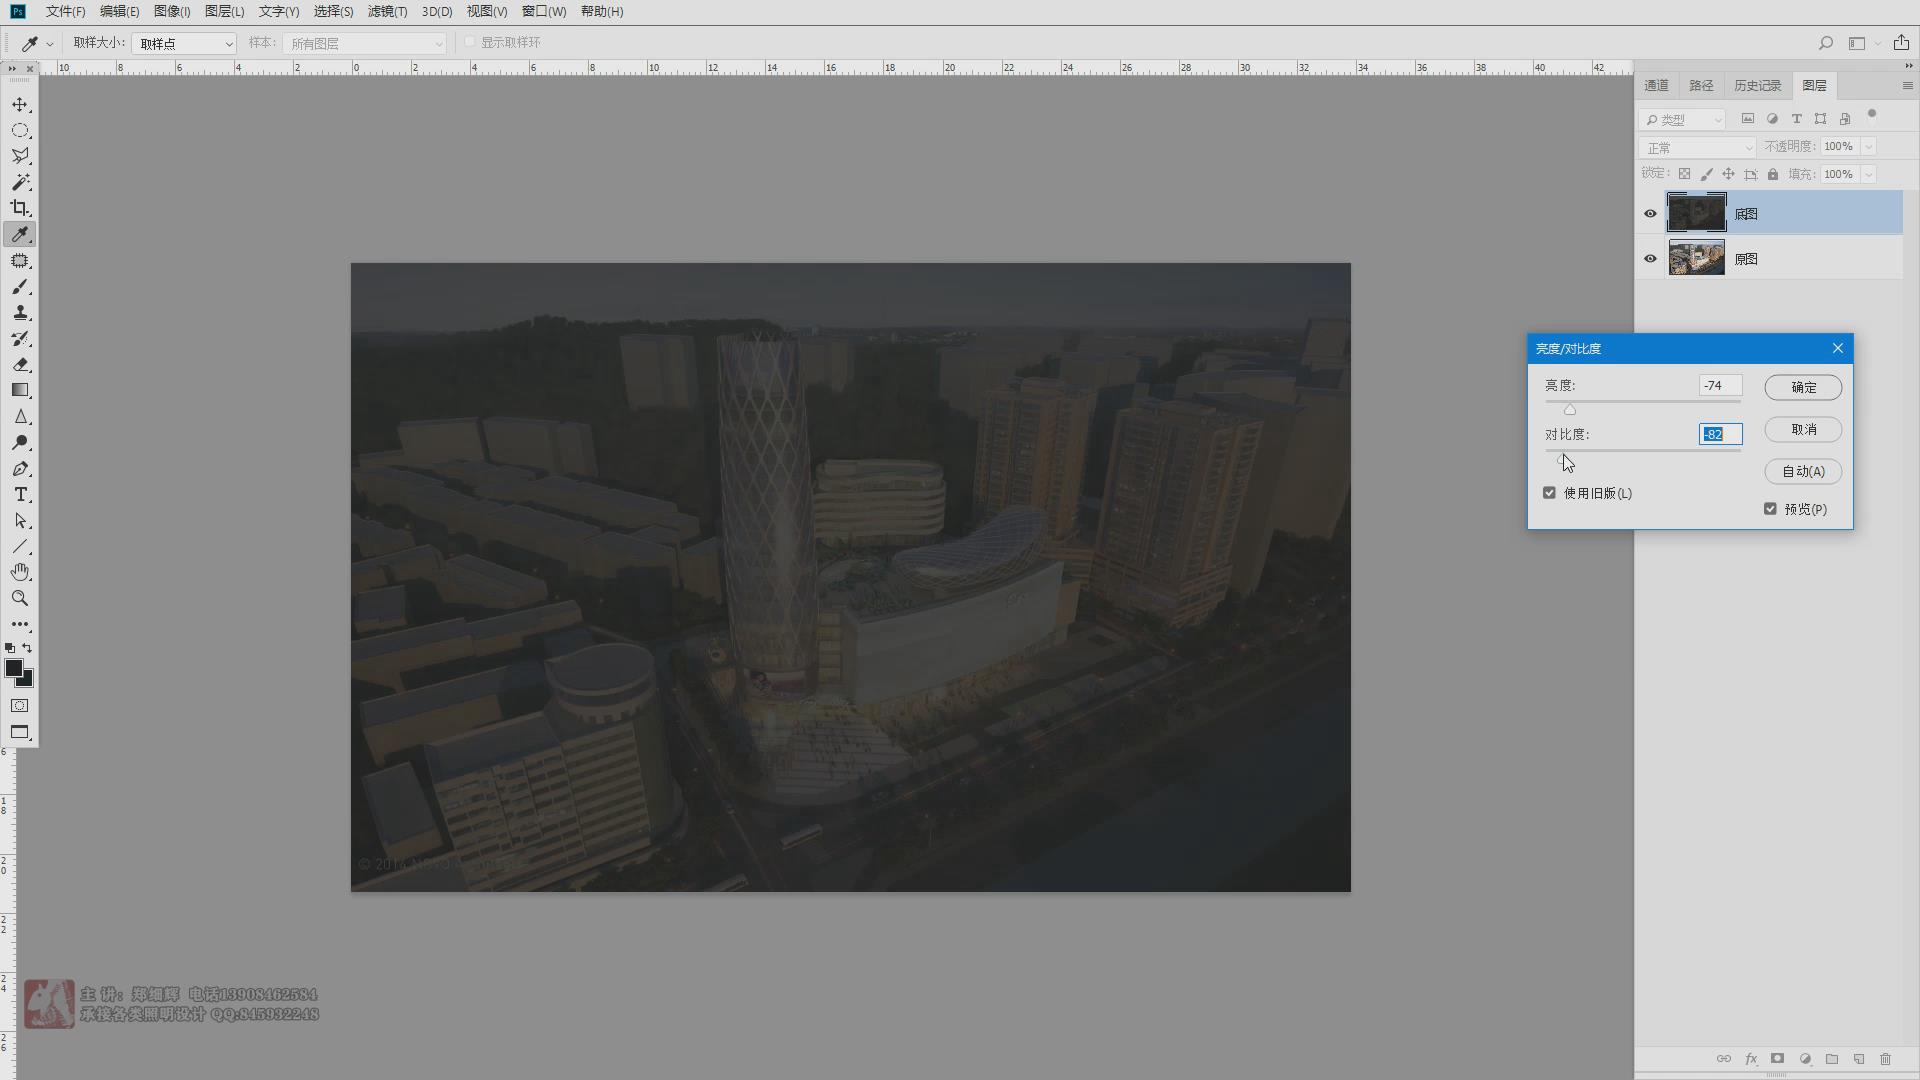
Task: Switch to the 历史记录 tab
Action: click(1758, 86)
